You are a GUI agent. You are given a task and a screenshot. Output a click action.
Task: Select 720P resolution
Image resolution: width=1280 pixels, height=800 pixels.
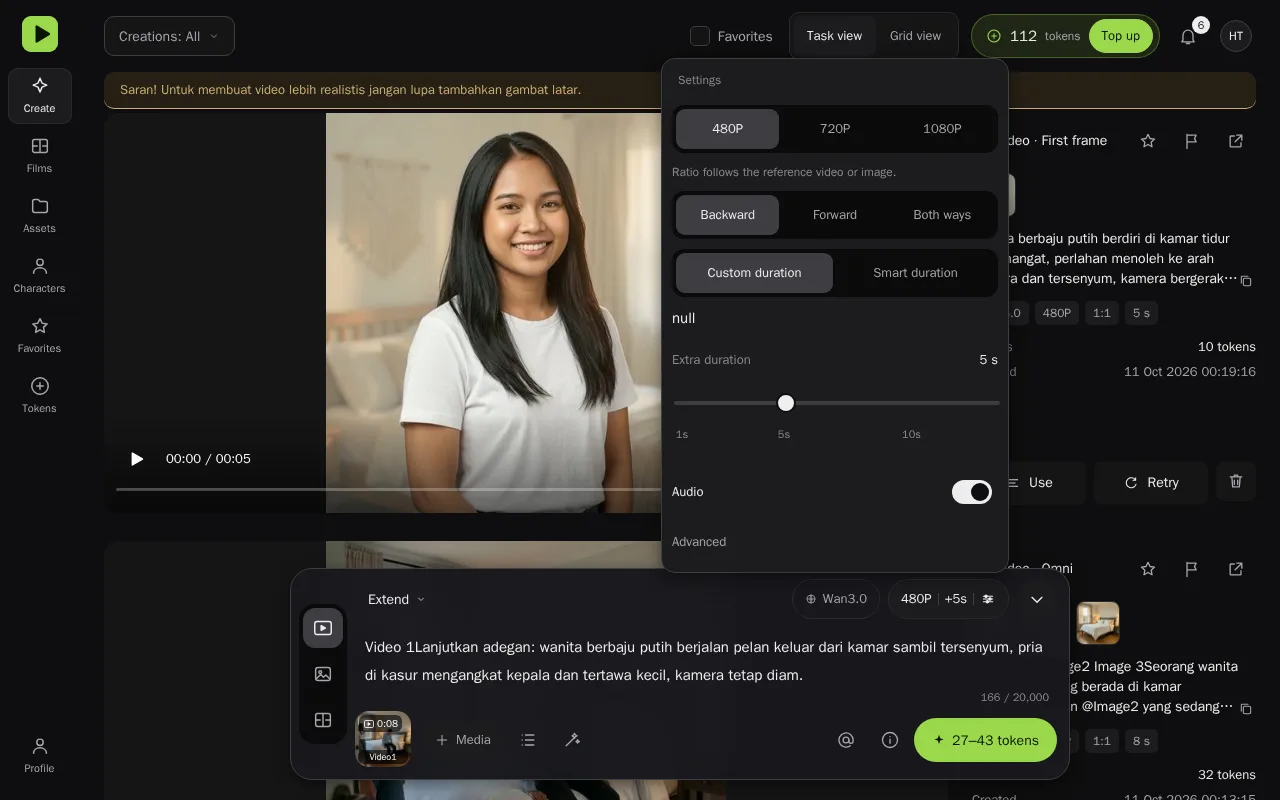[x=835, y=129]
